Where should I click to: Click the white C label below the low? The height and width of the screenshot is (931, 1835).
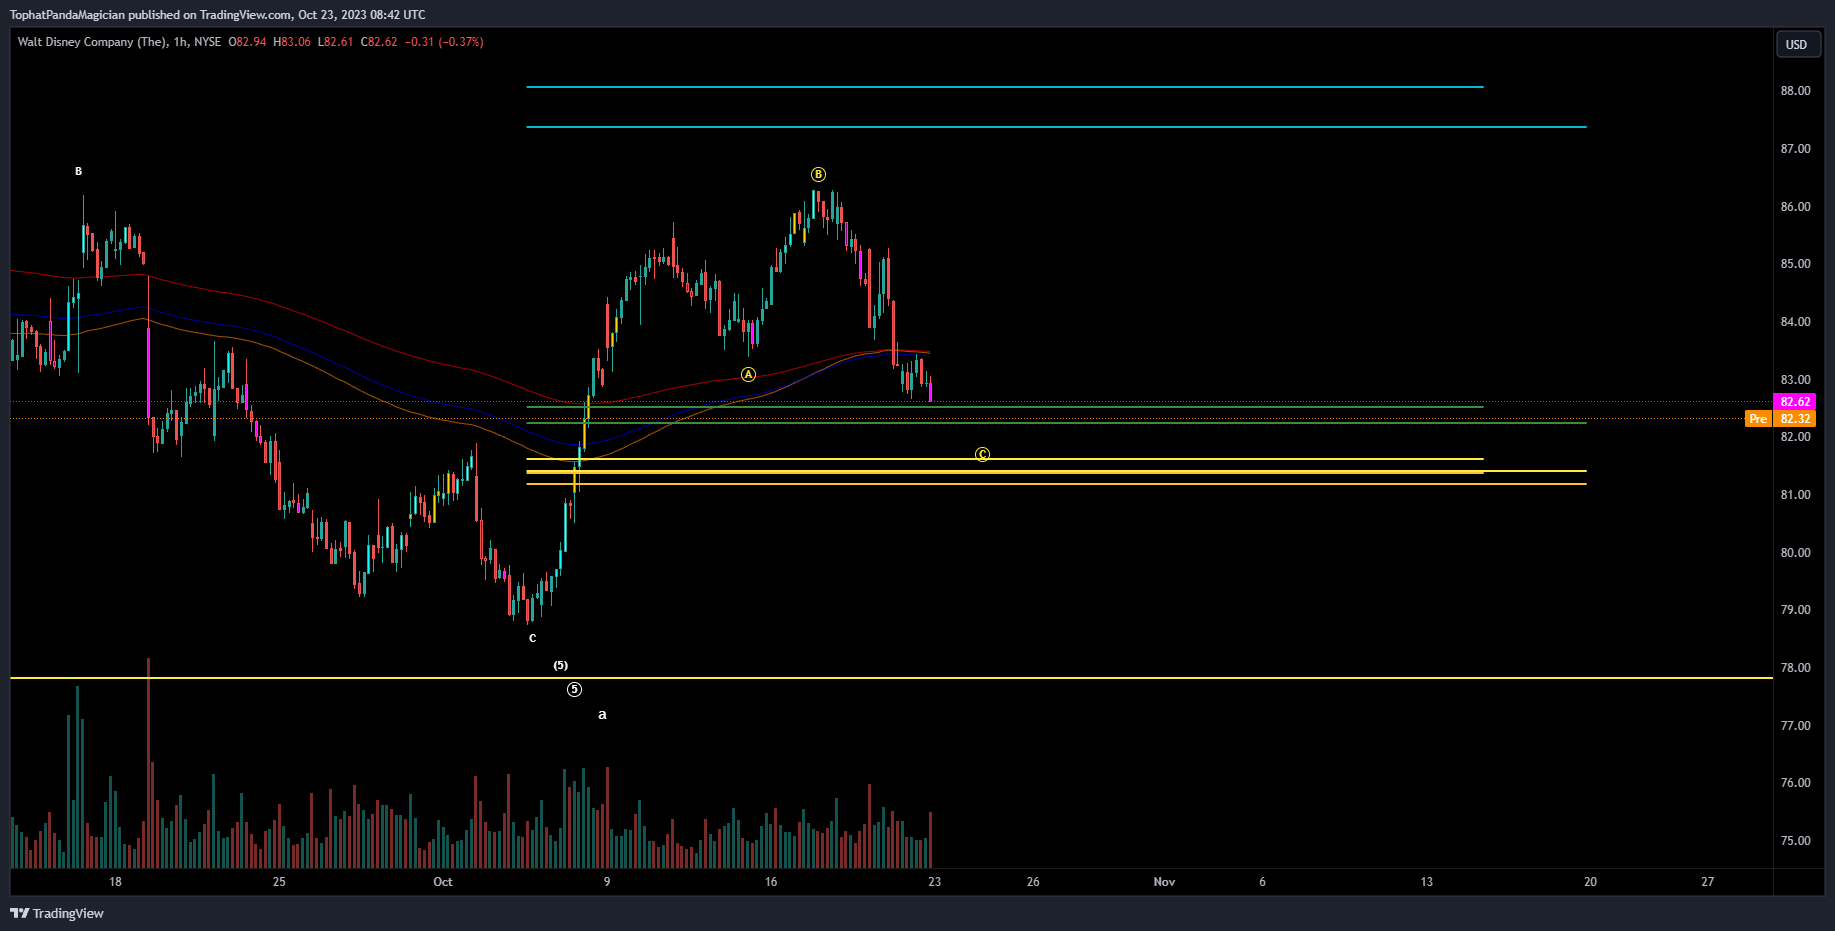coord(532,639)
